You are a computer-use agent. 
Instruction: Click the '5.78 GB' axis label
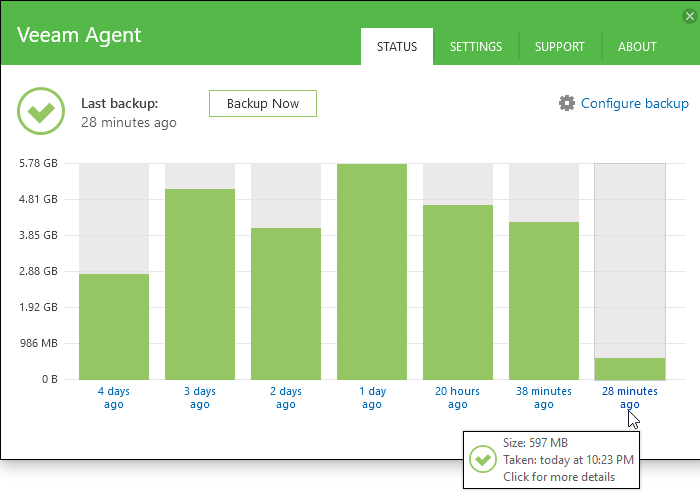pos(38,163)
